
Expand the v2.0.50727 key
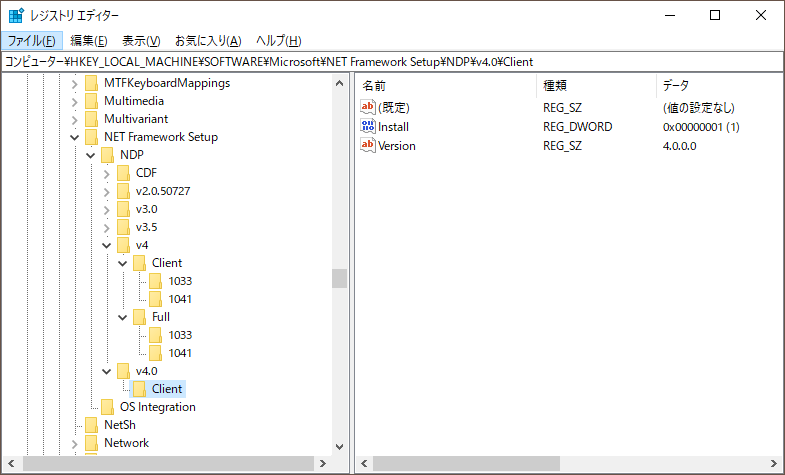107,192
